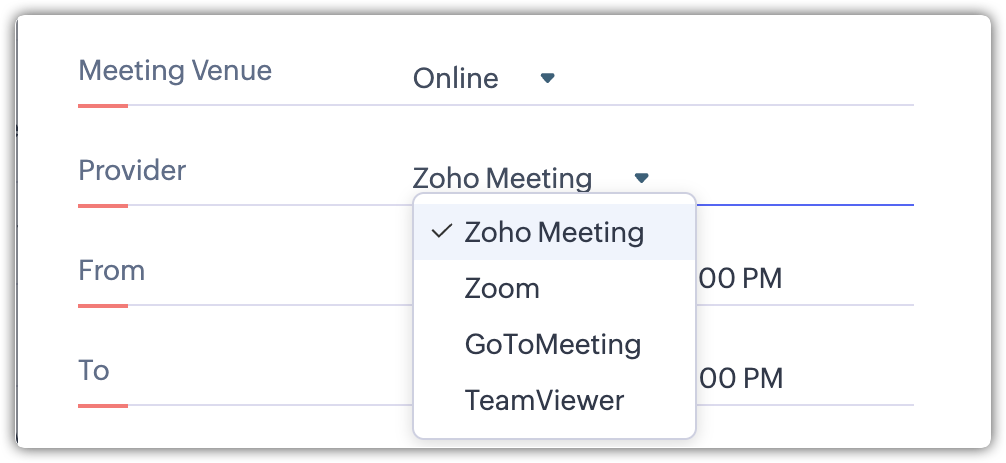Click red required marker under From

(103, 305)
